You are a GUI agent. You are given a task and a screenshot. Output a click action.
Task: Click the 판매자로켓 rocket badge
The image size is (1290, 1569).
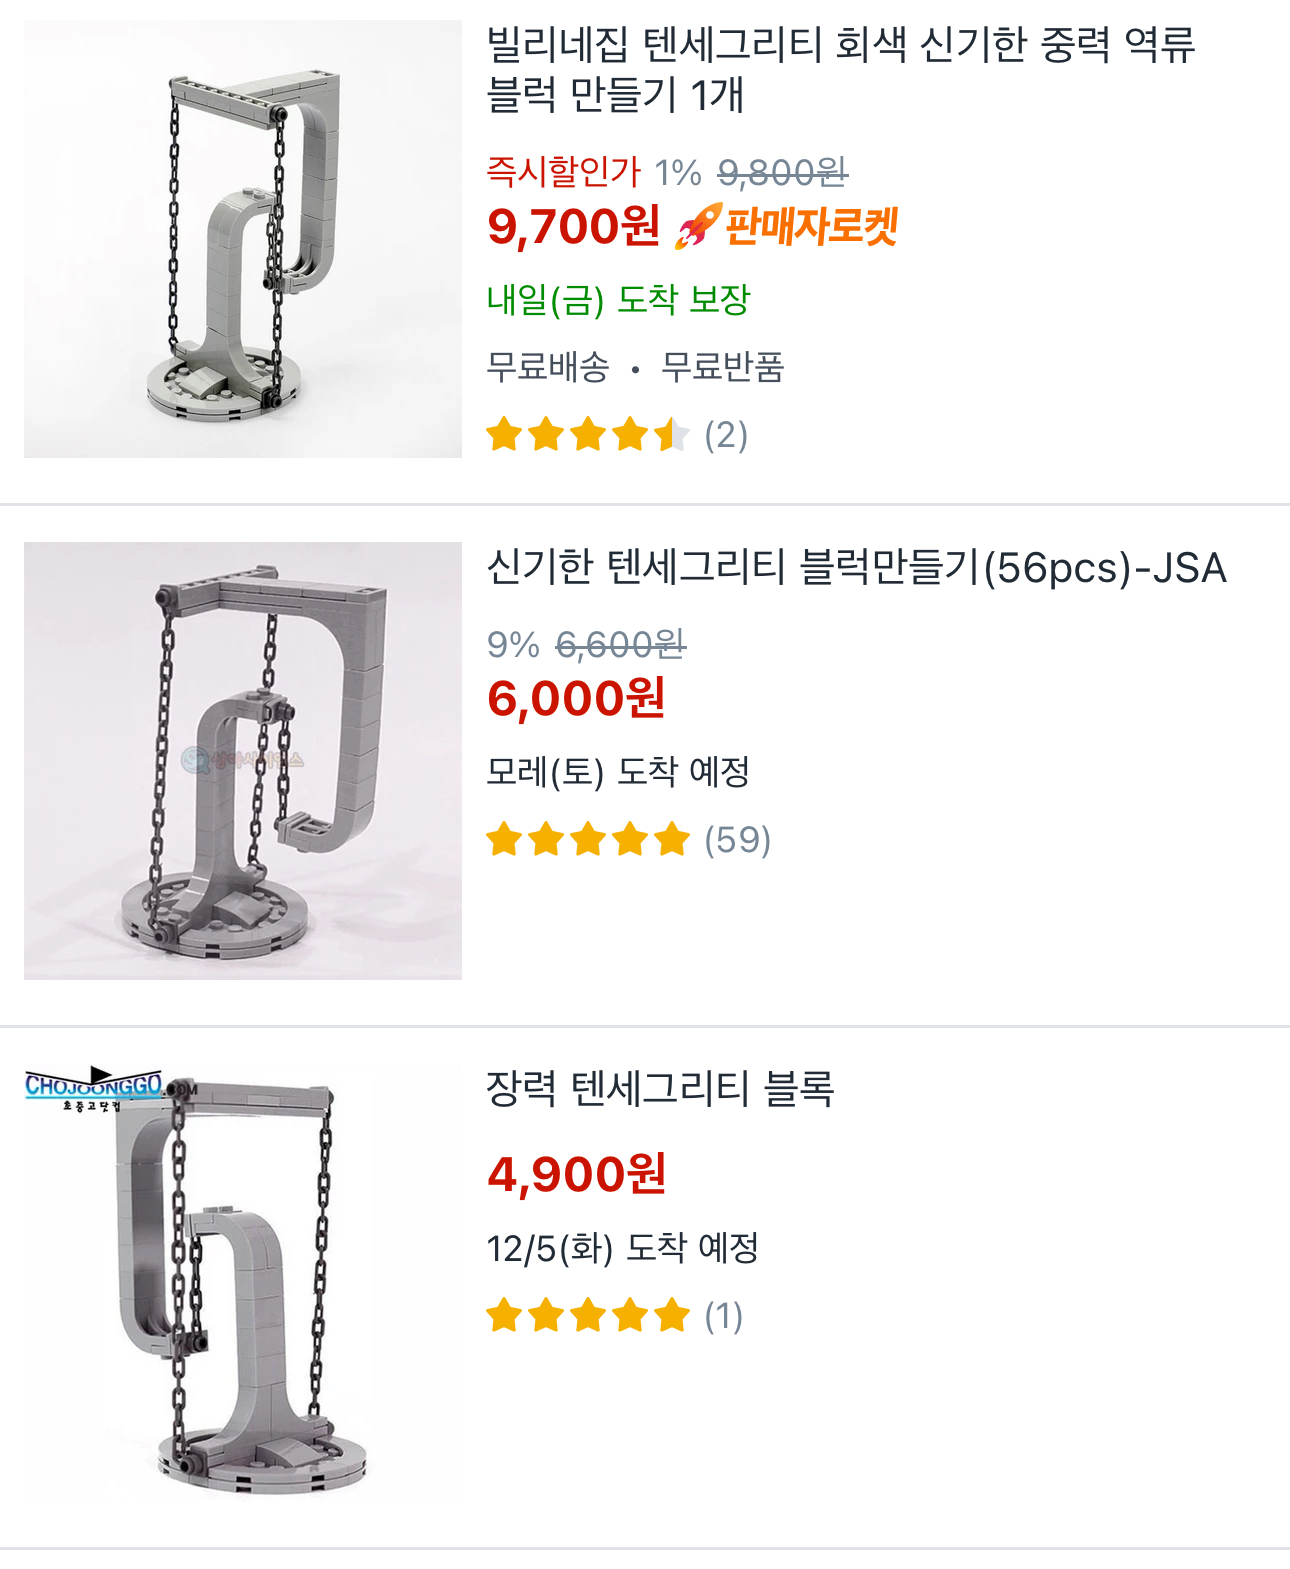(x=787, y=227)
